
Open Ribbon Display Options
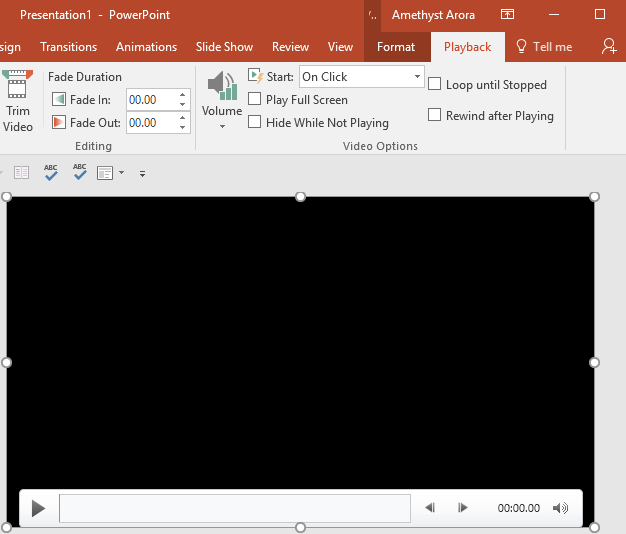[x=508, y=15]
